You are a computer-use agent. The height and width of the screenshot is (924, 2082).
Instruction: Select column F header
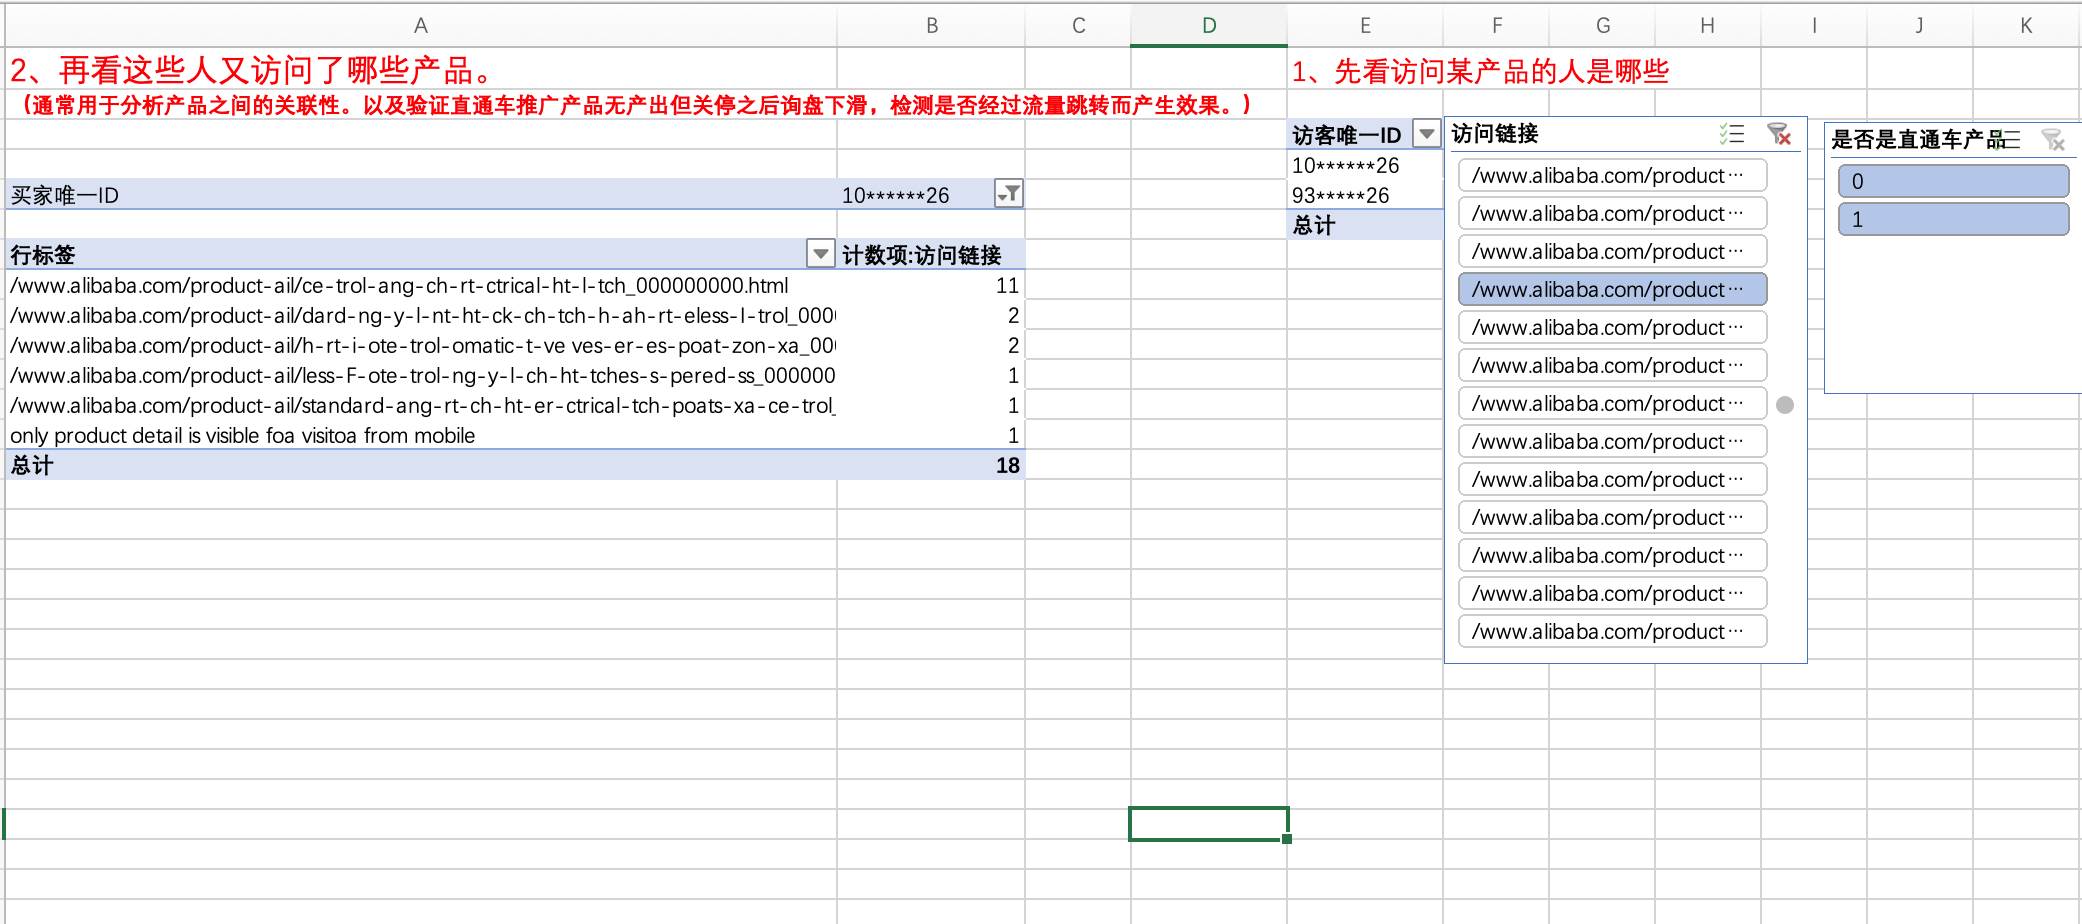coord(1496,26)
